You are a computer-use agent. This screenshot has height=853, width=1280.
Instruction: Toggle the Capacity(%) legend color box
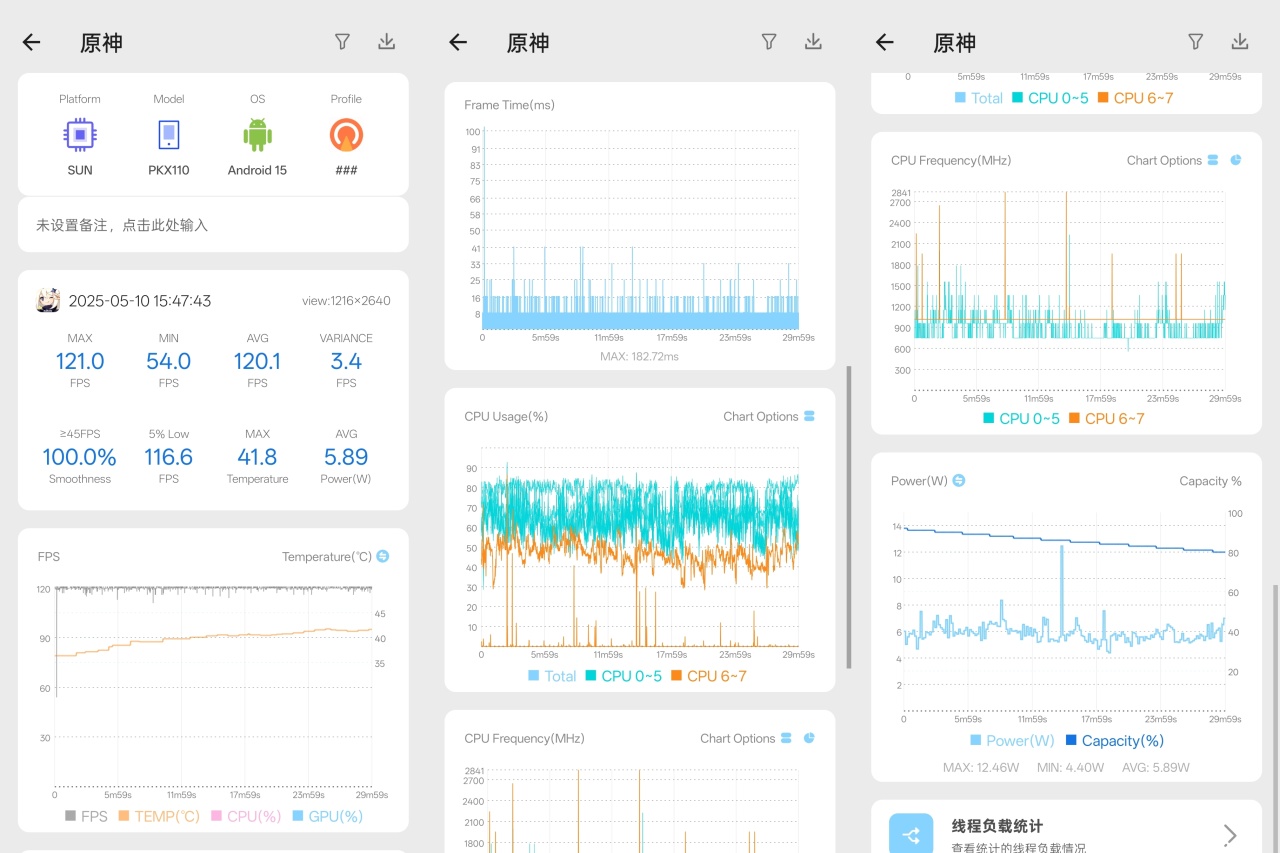click(1071, 741)
